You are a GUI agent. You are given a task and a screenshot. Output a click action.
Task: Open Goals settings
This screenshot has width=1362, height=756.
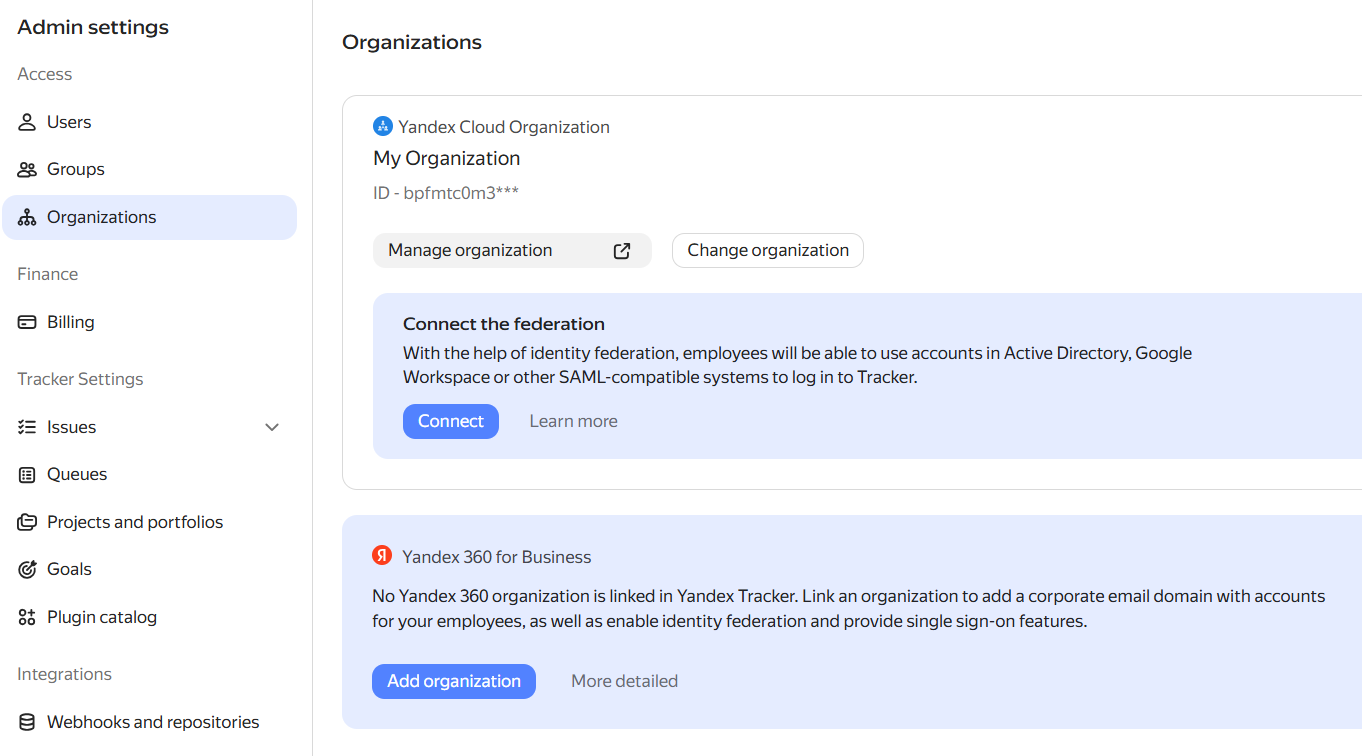click(x=150, y=569)
